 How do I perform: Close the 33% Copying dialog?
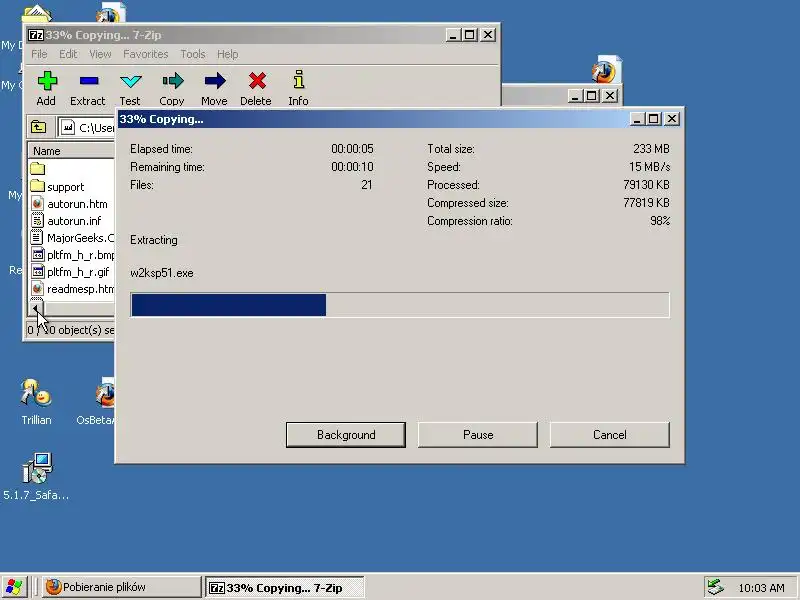(672, 119)
